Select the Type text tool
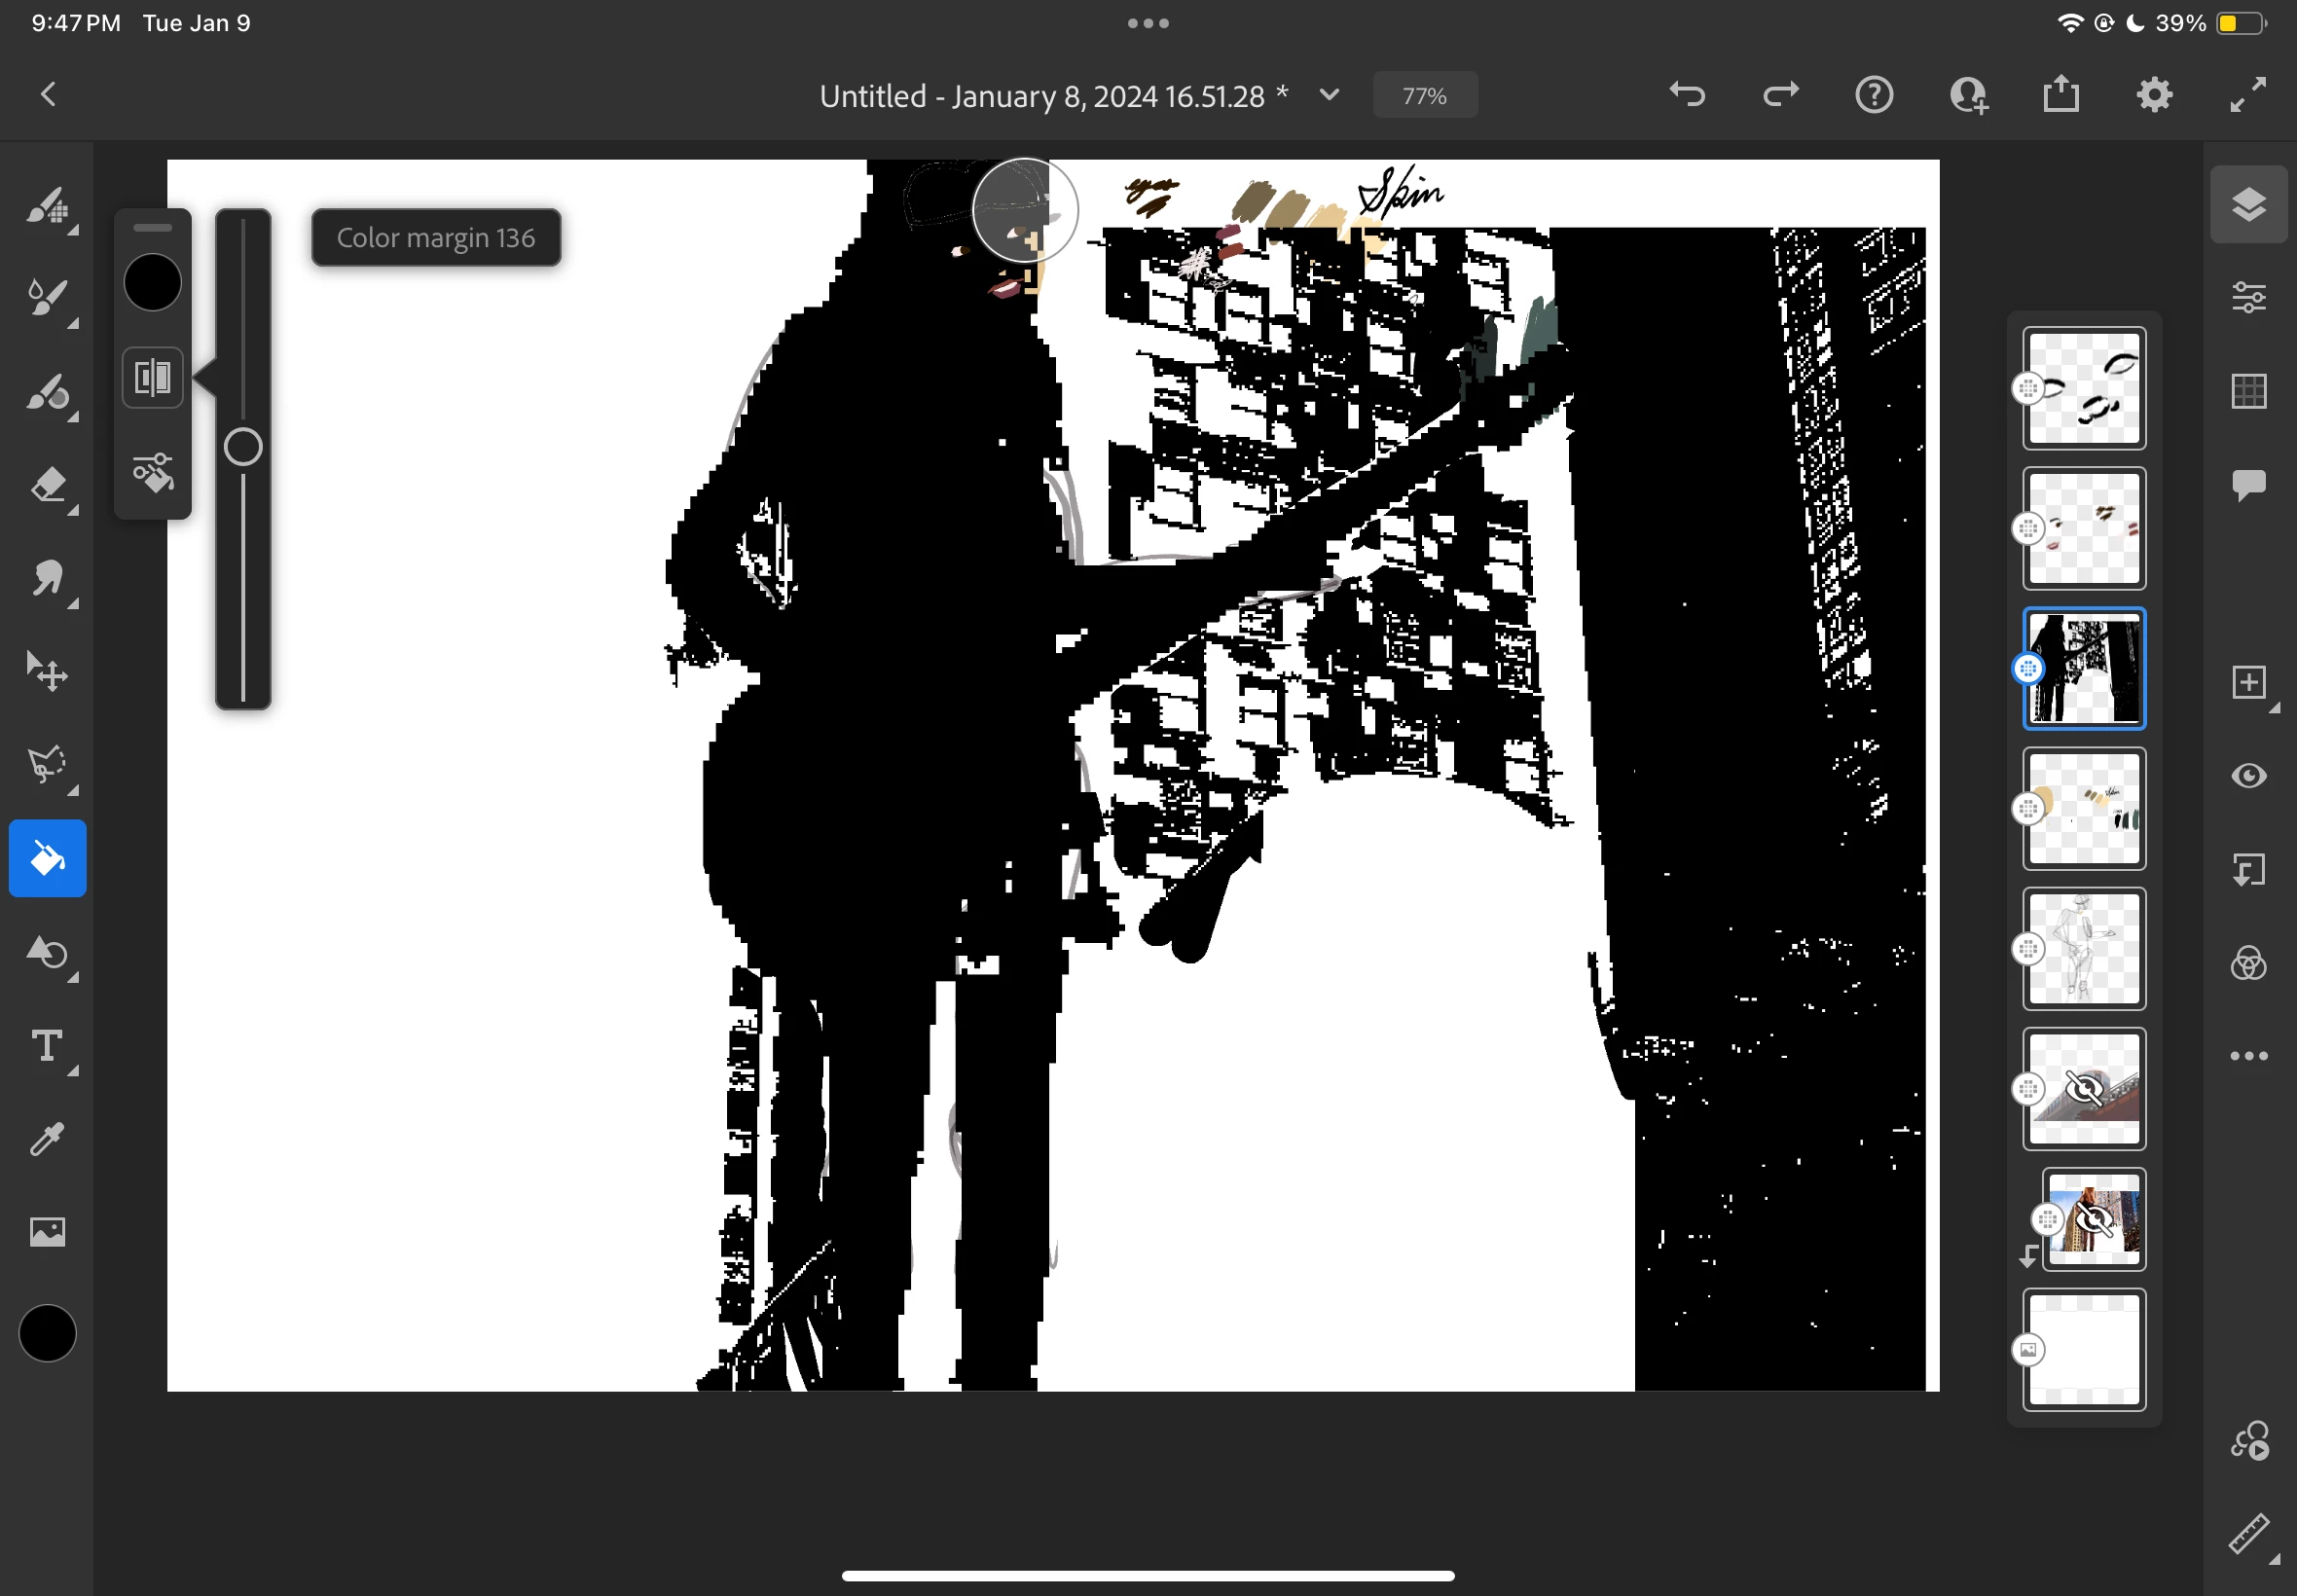 point(47,1046)
